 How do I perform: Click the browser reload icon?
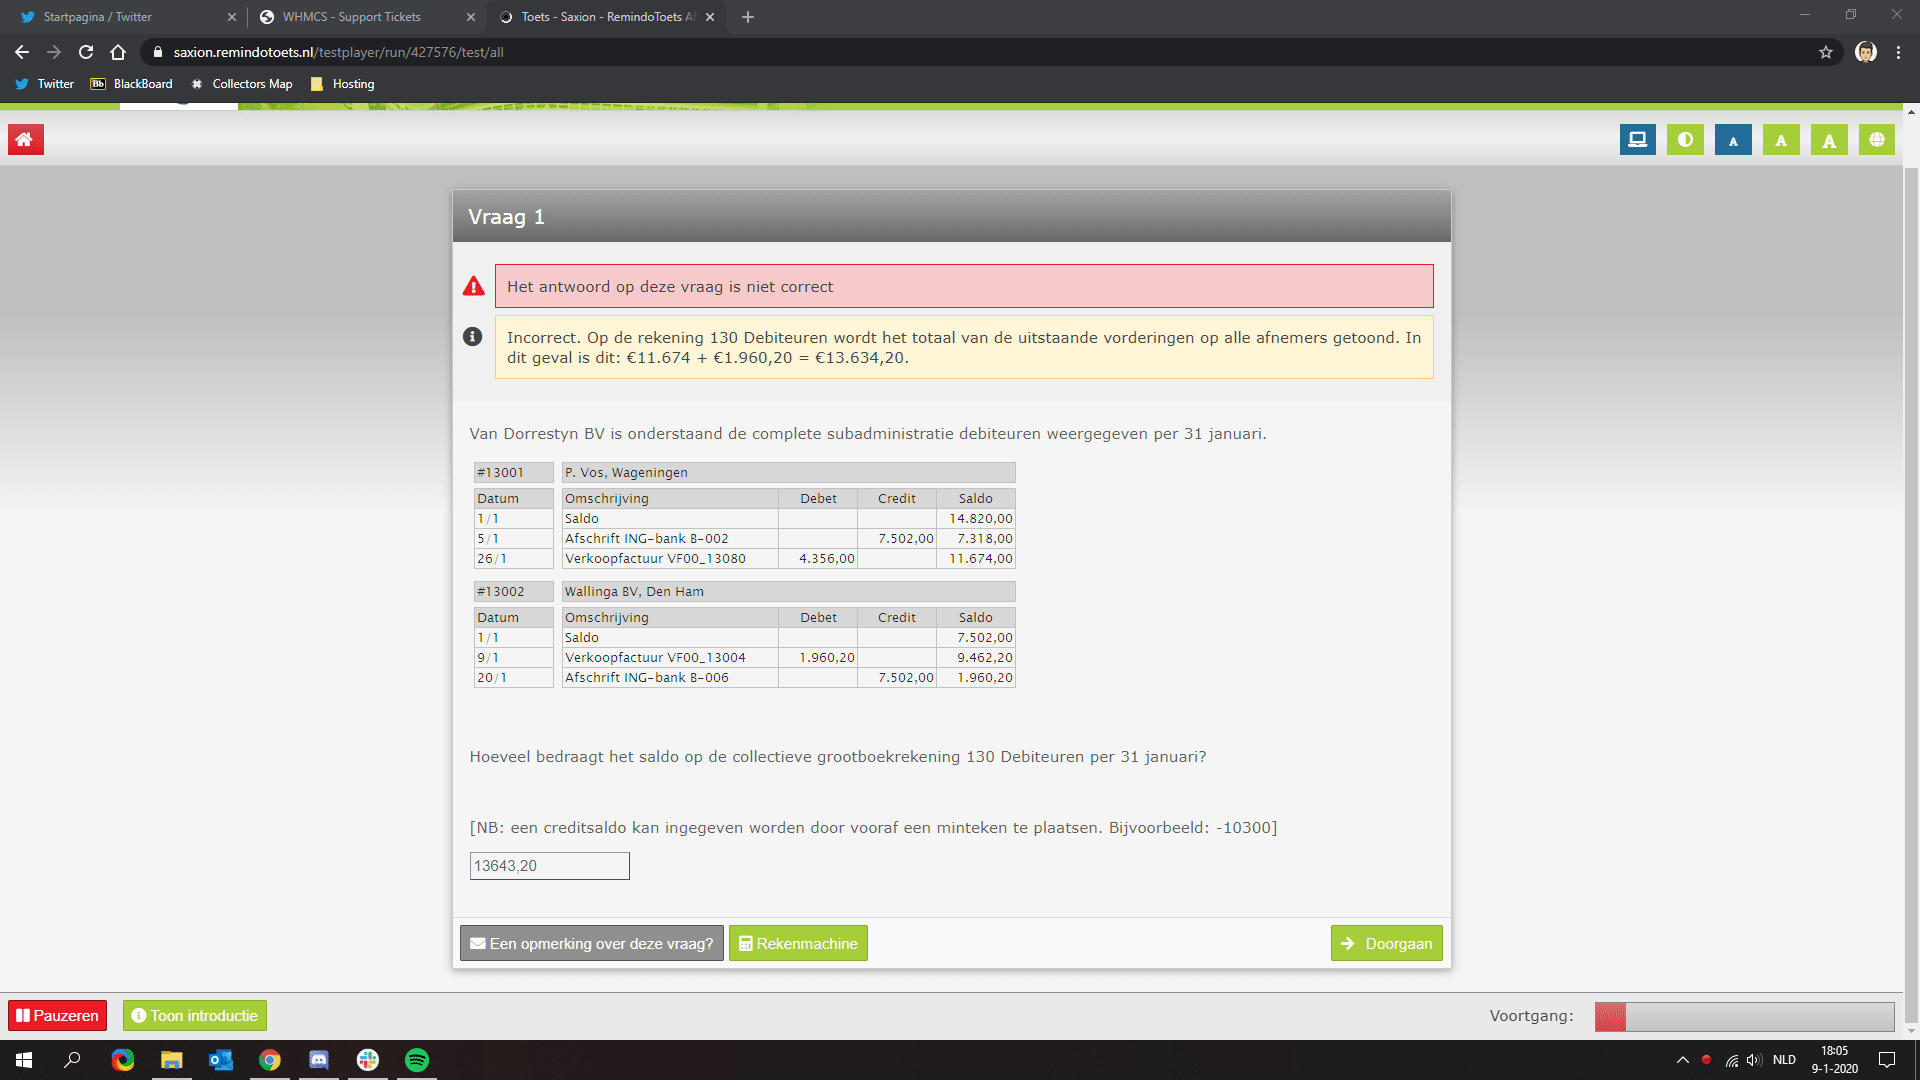pyautogui.click(x=86, y=52)
